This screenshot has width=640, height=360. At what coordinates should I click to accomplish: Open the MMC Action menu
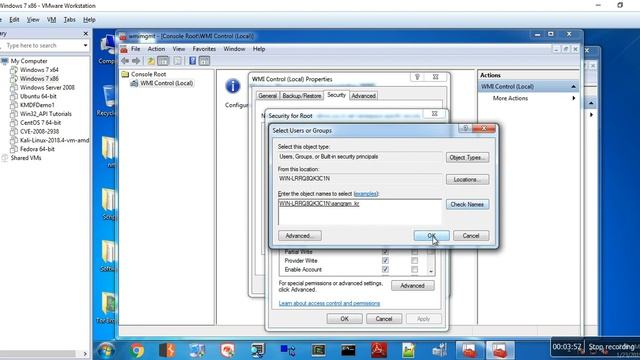156,49
